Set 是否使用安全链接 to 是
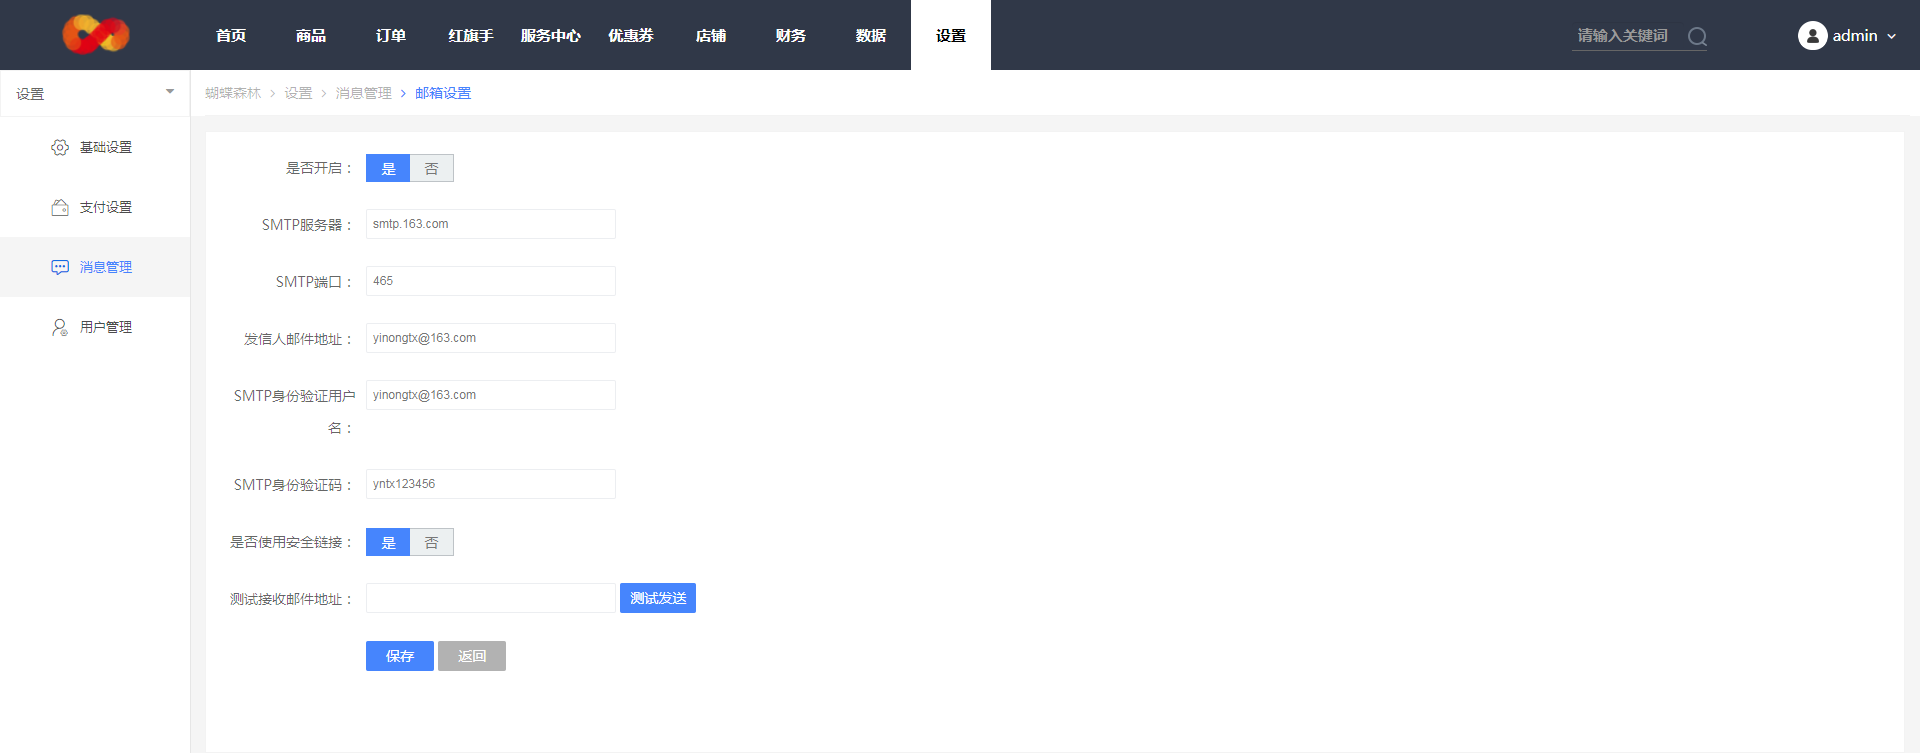This screenshot has height=753, width=1920. (x=388, y=542)
